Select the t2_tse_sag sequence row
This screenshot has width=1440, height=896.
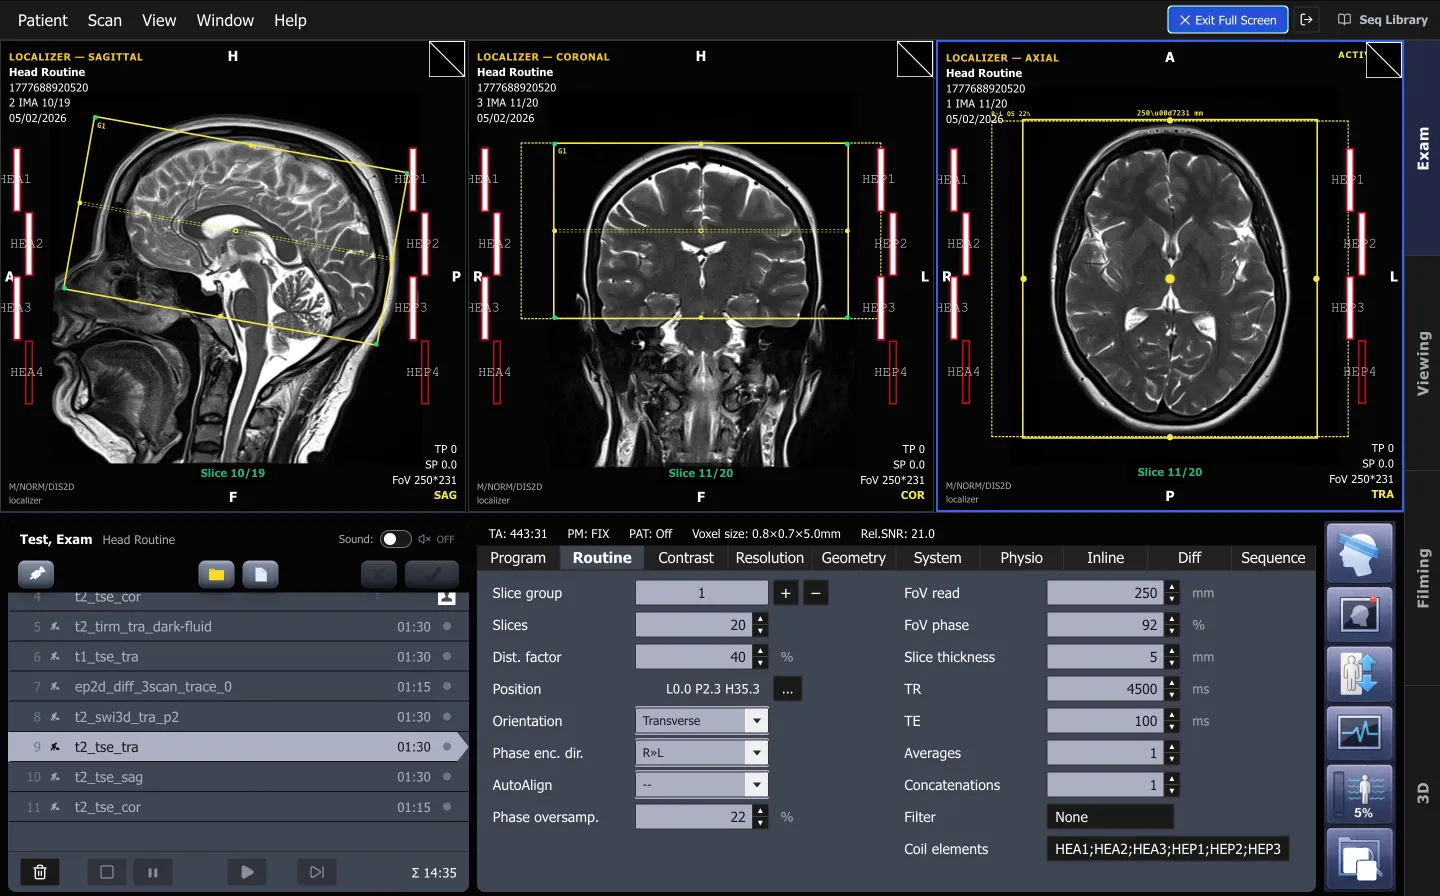238,777
